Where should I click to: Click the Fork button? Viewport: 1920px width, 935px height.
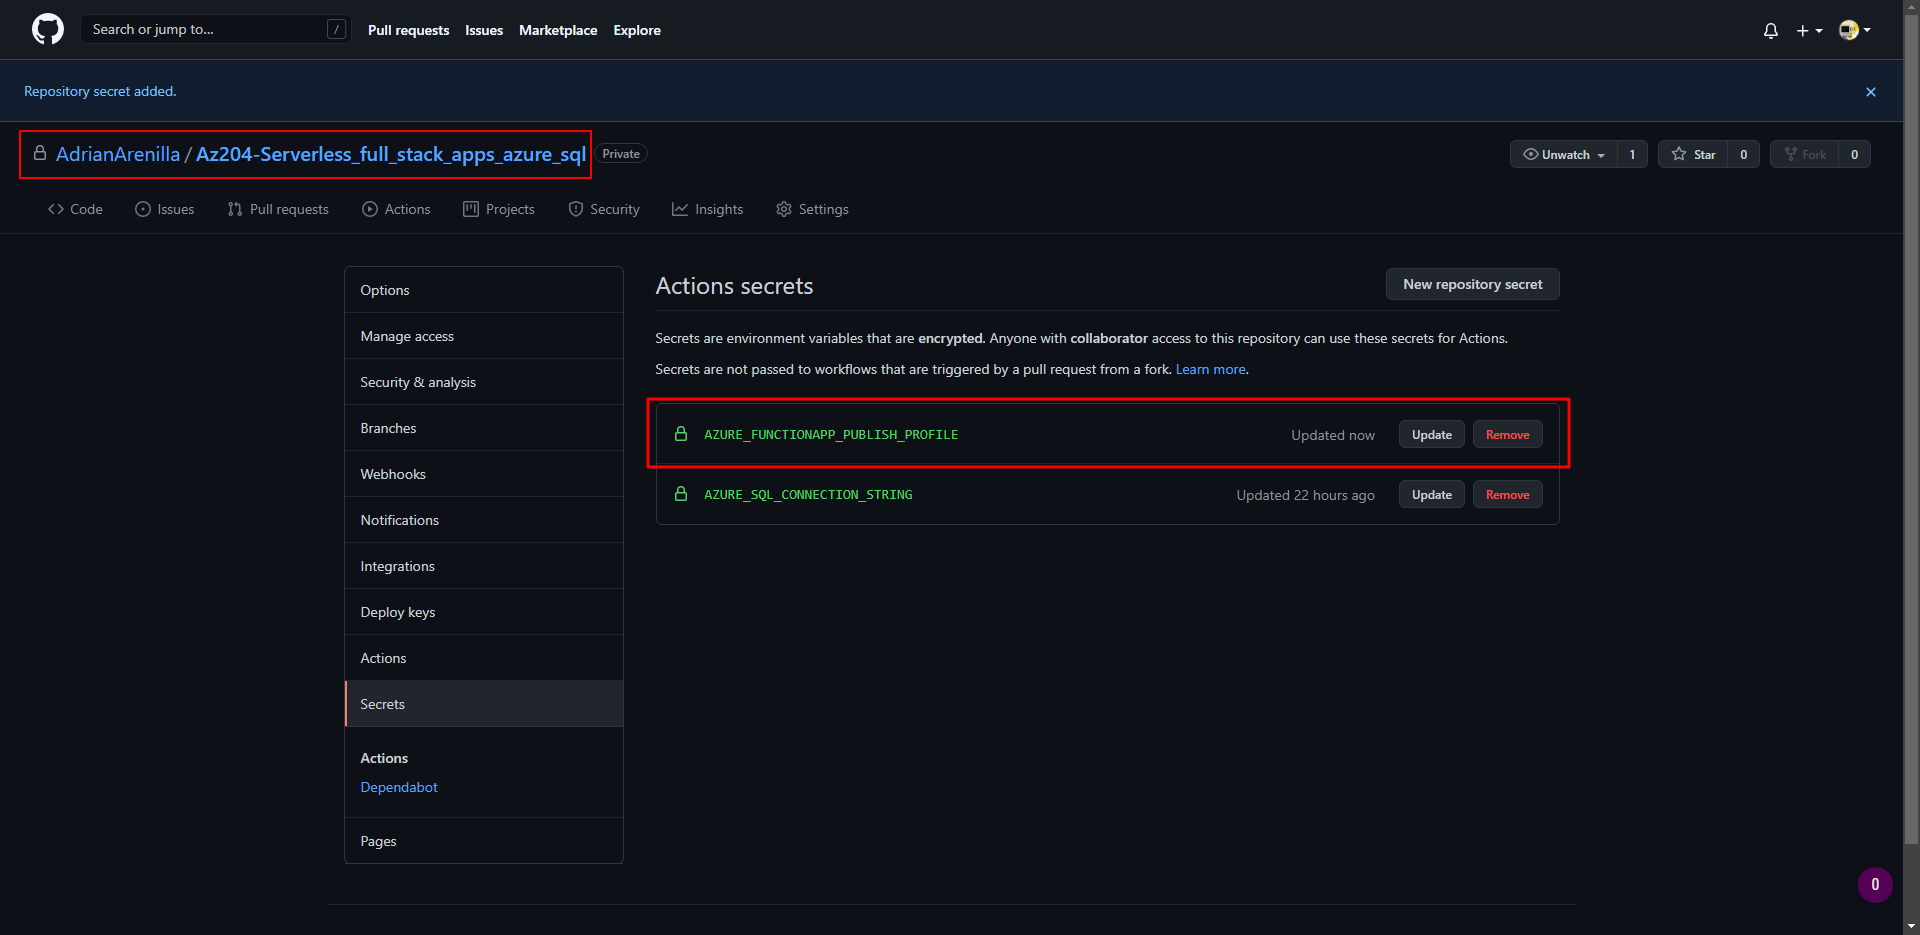pos(1805,154)
